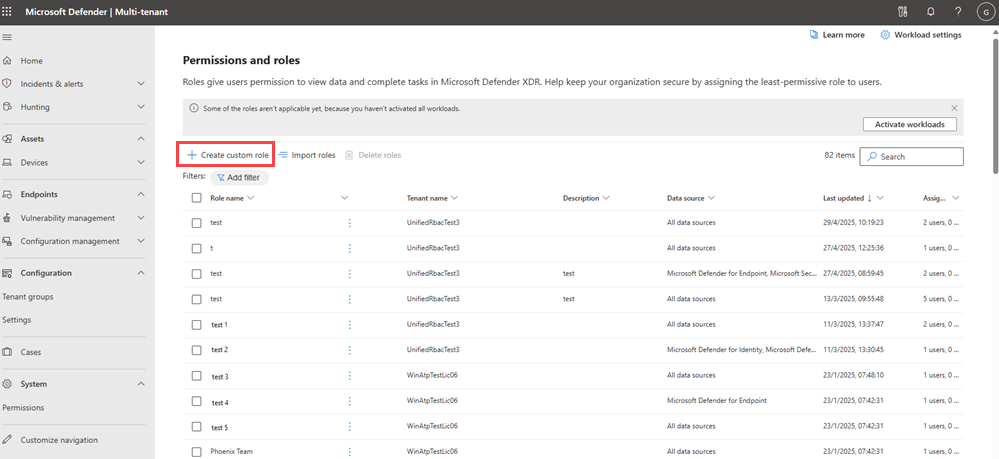The width and height of the screenshot is (999, 459).
Task: Open more options for role 'test 2'
Action: (x=349, y=350)
